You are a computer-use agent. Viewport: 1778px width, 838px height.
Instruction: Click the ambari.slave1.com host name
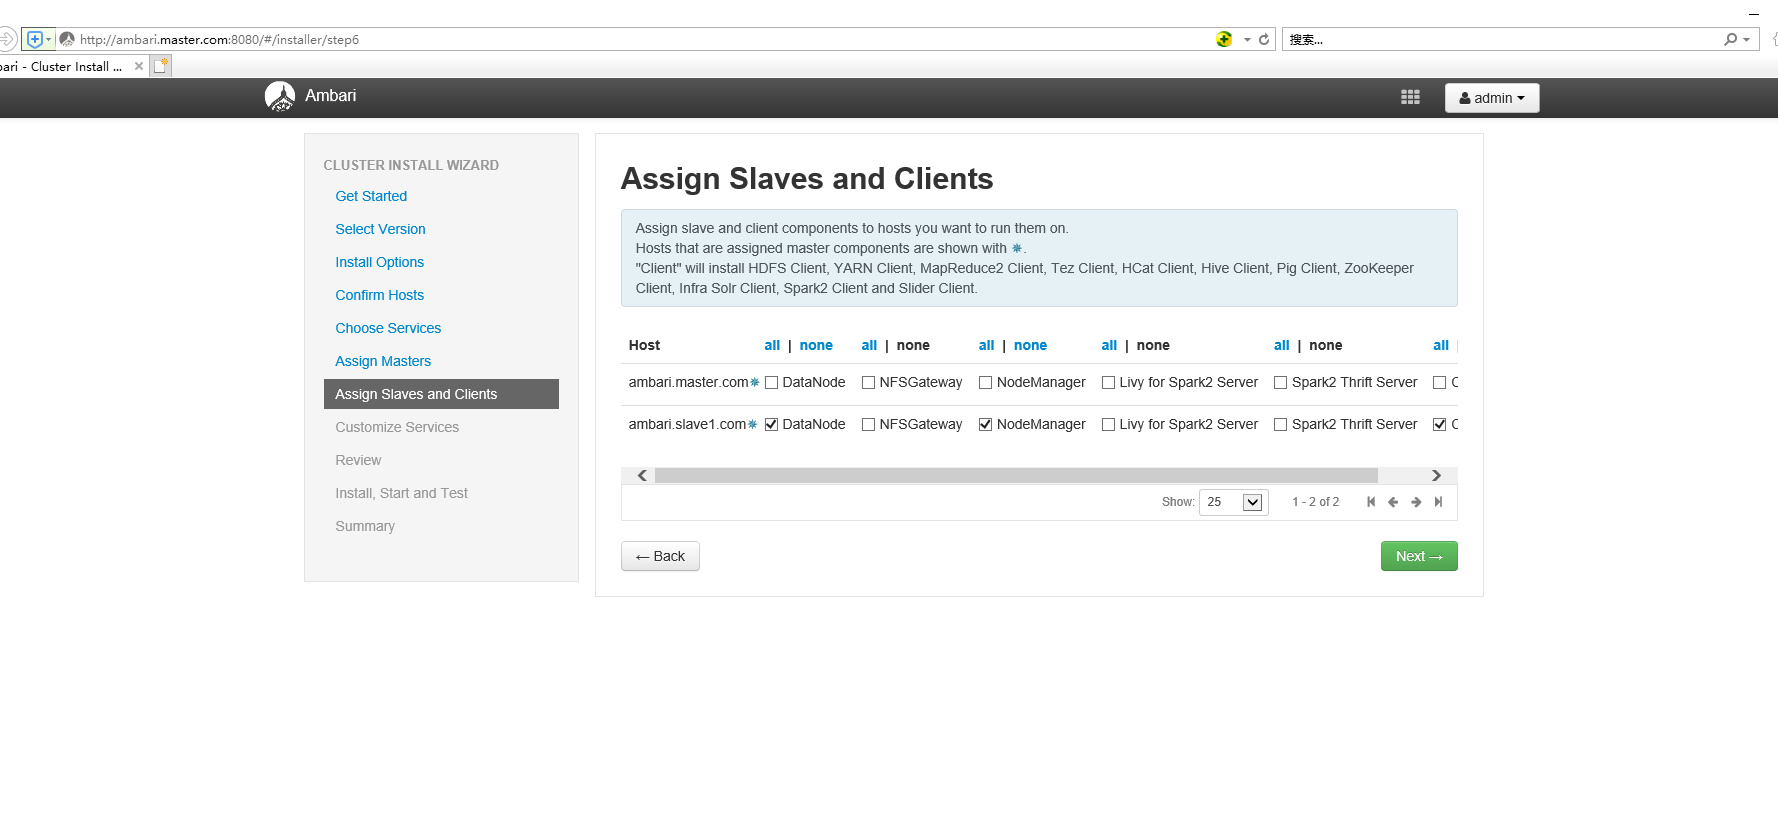[687, 425]
